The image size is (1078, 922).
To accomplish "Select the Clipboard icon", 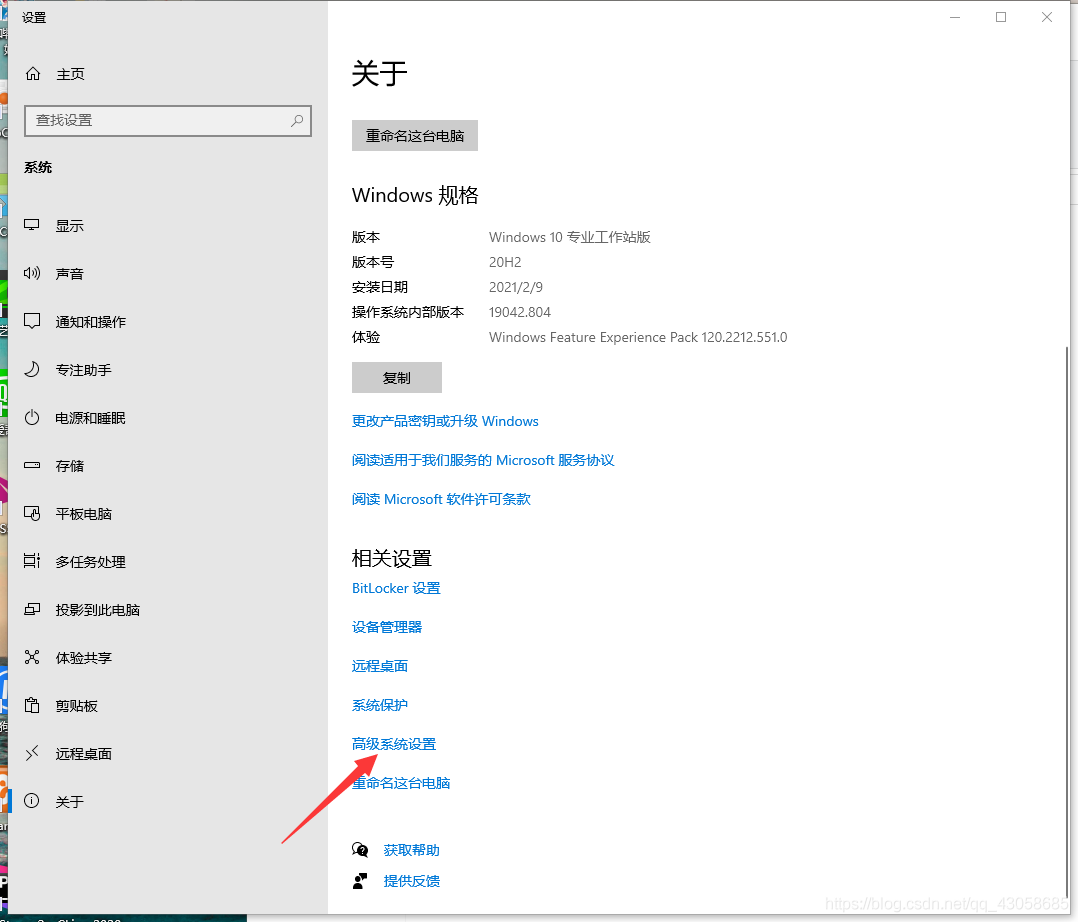I will click(32, 705).
